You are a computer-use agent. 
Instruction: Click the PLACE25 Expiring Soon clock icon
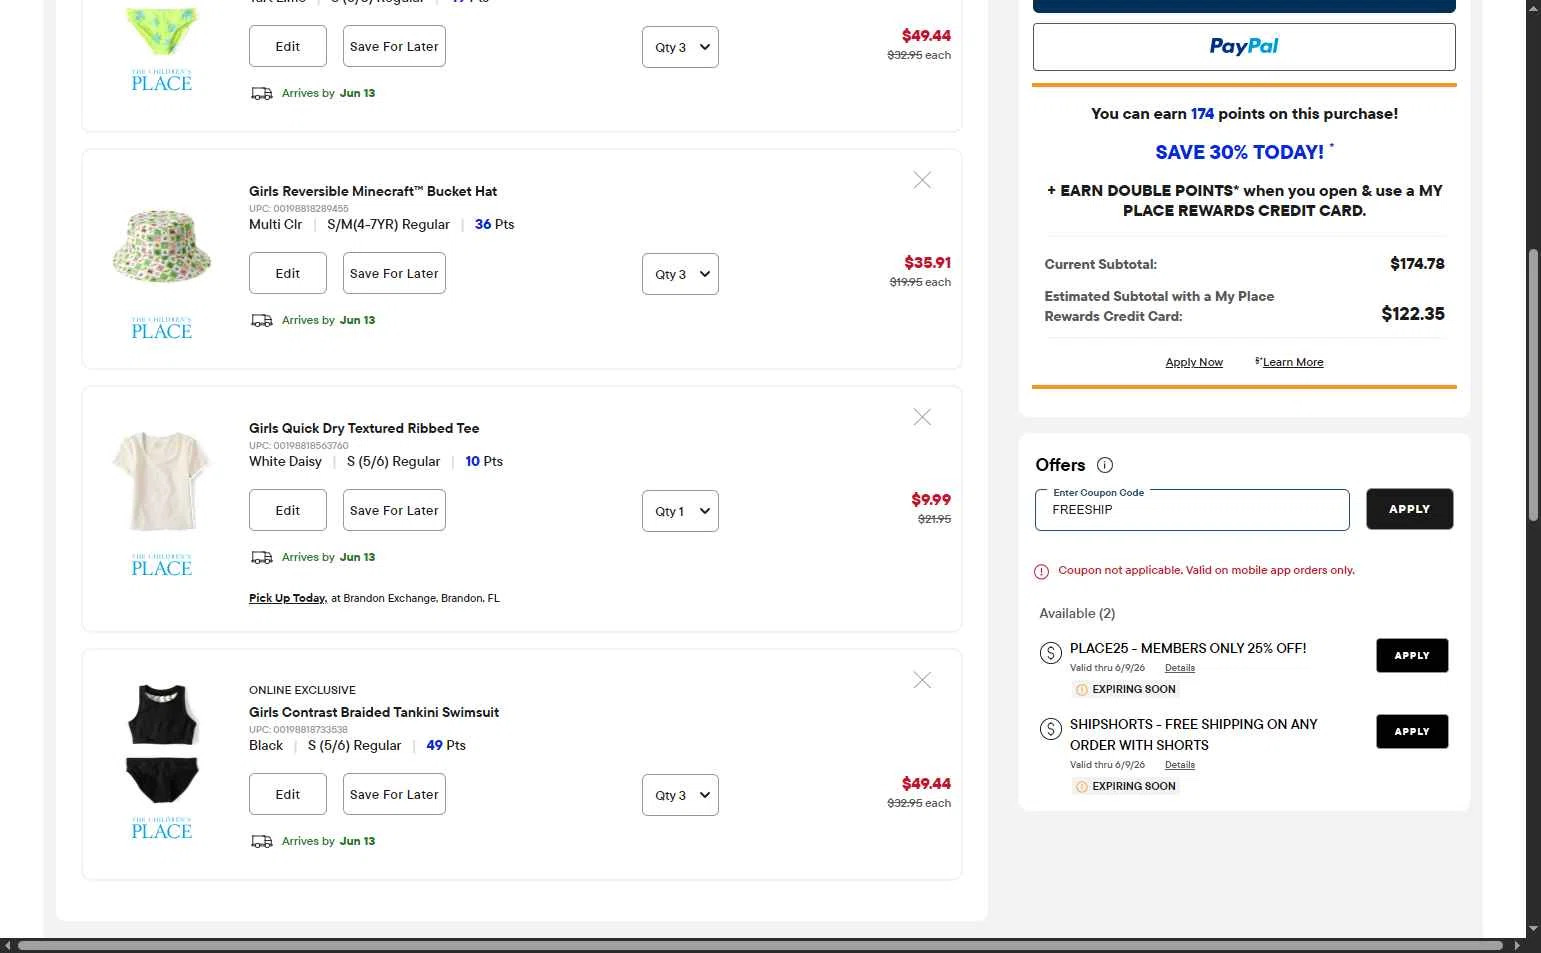pyautogui.click(x=1081, y=690)
